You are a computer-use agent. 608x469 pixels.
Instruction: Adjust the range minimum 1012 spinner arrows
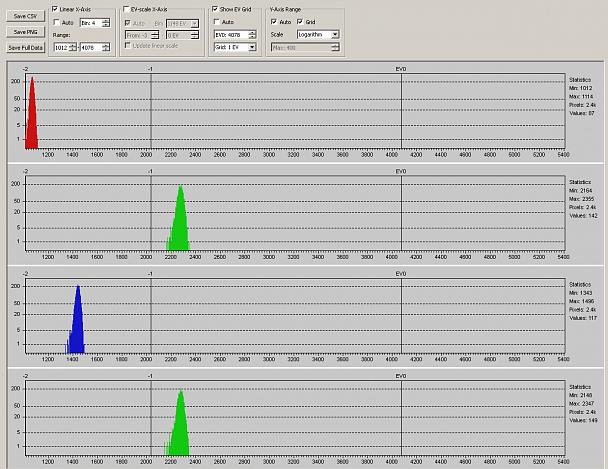pos(73,48)
